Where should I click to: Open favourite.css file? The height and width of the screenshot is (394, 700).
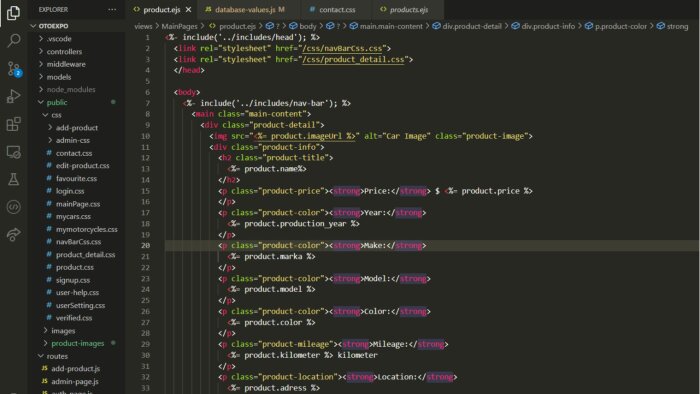76,178
